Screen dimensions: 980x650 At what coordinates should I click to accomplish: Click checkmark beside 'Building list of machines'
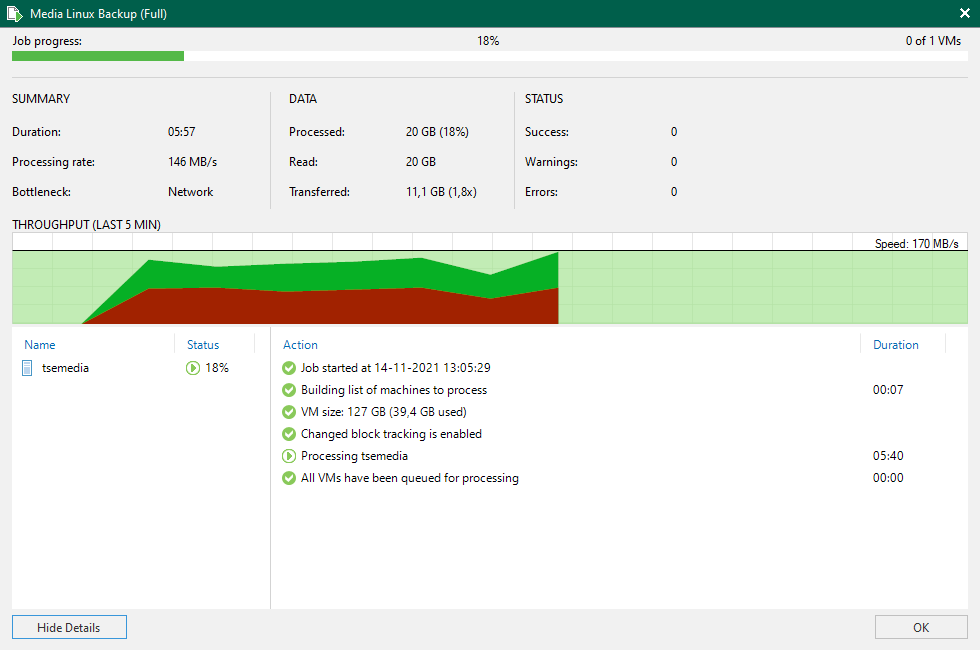click(x=289, y=389)
